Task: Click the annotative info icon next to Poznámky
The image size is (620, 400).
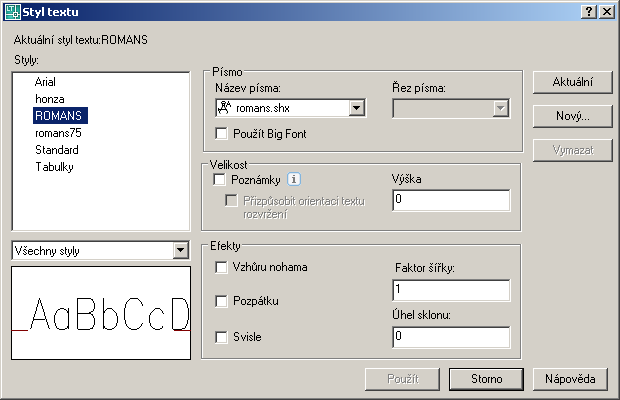Action: 294,180
